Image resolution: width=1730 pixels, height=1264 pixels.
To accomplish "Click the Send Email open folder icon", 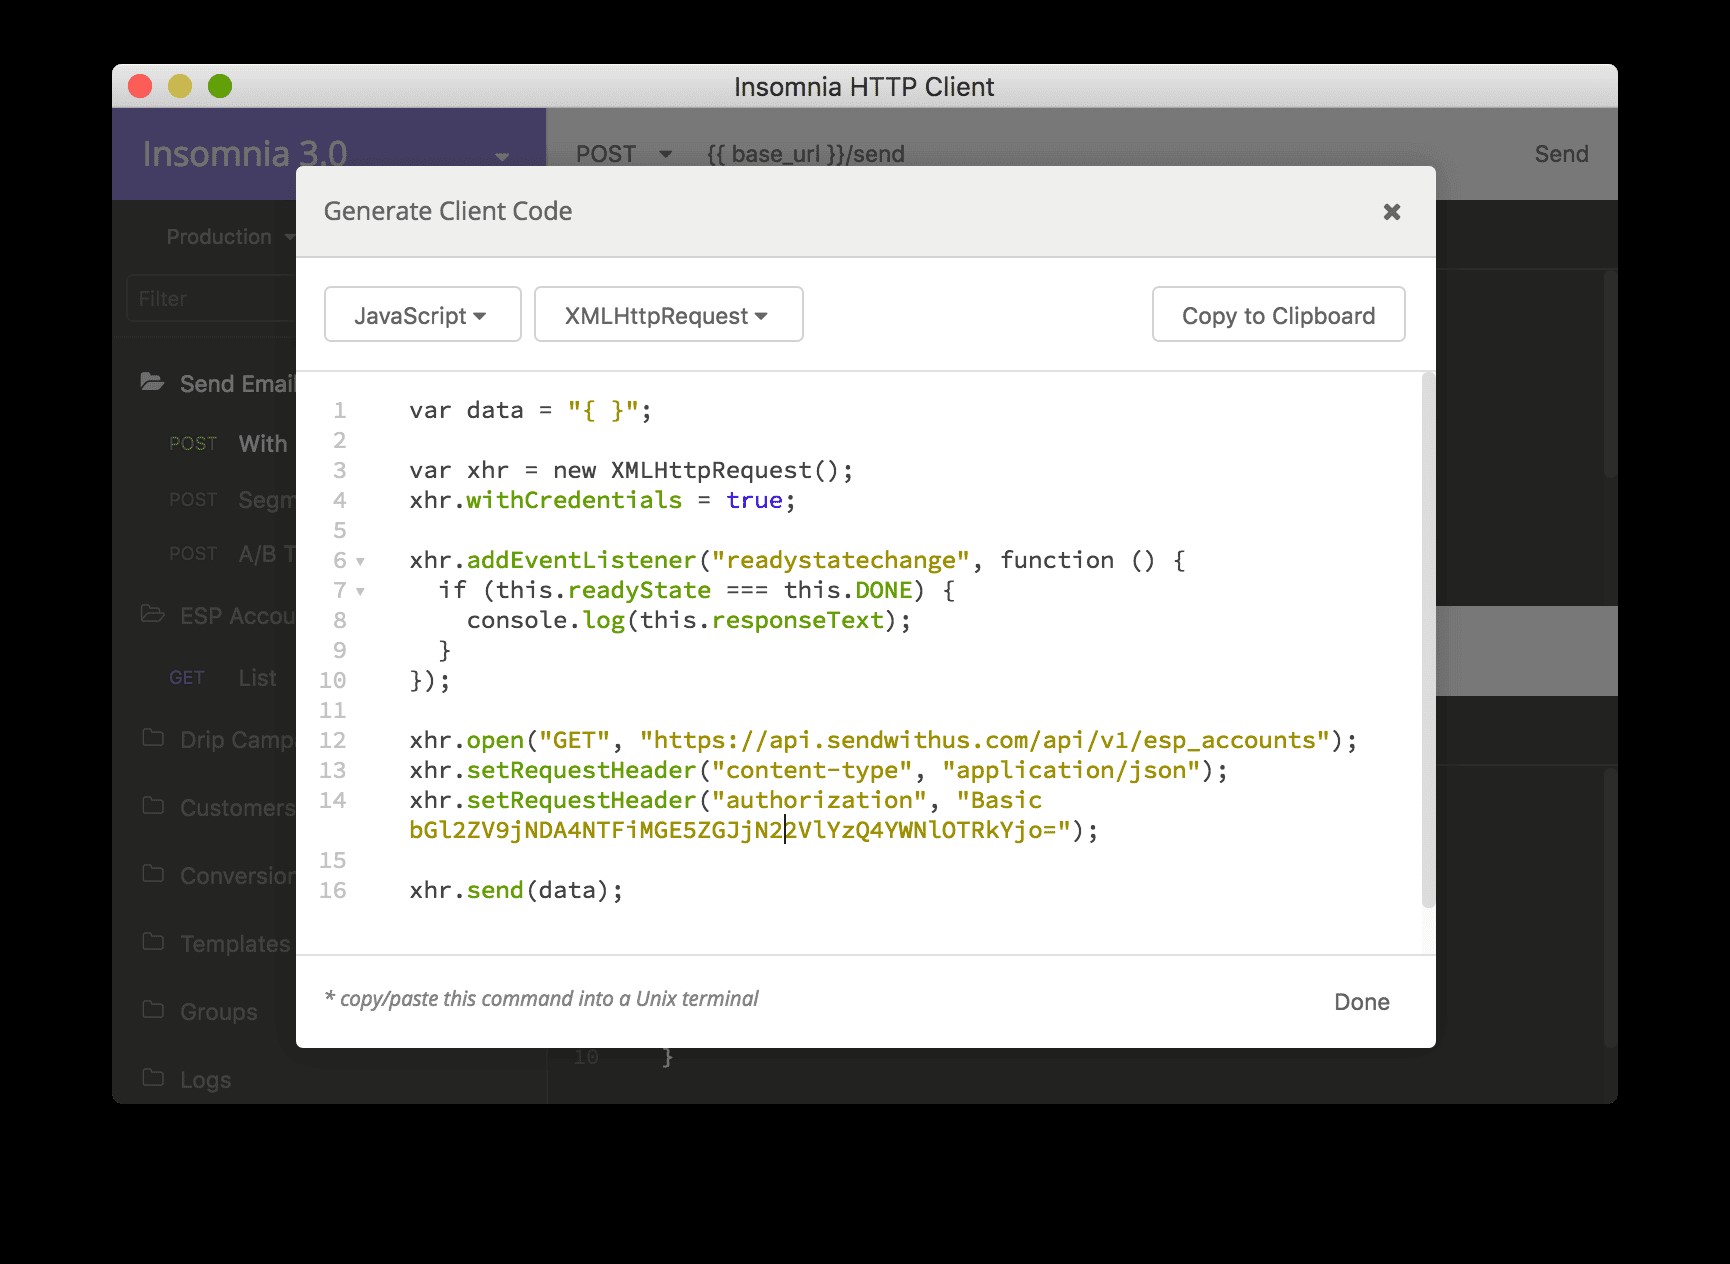I will 152,382.
